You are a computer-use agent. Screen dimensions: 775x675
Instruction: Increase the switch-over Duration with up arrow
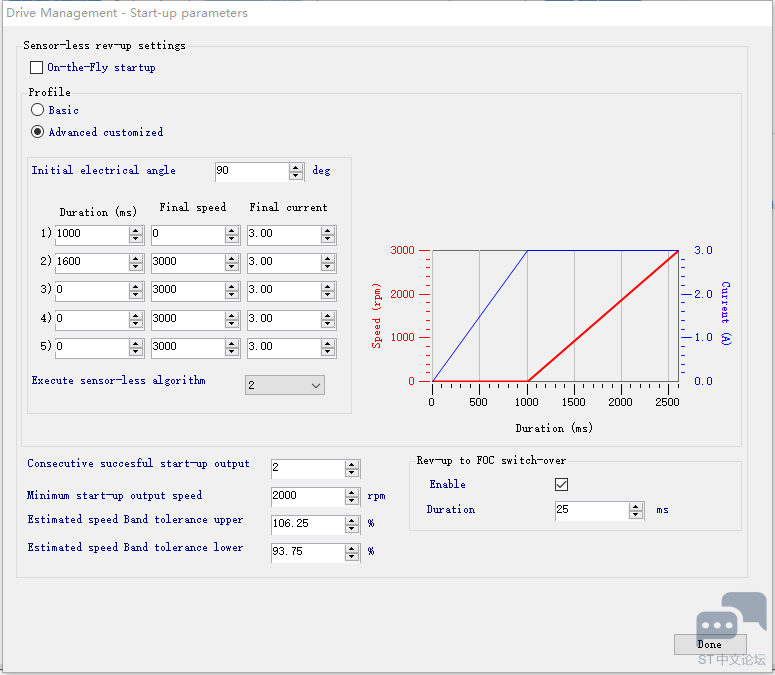coord(636,506)
